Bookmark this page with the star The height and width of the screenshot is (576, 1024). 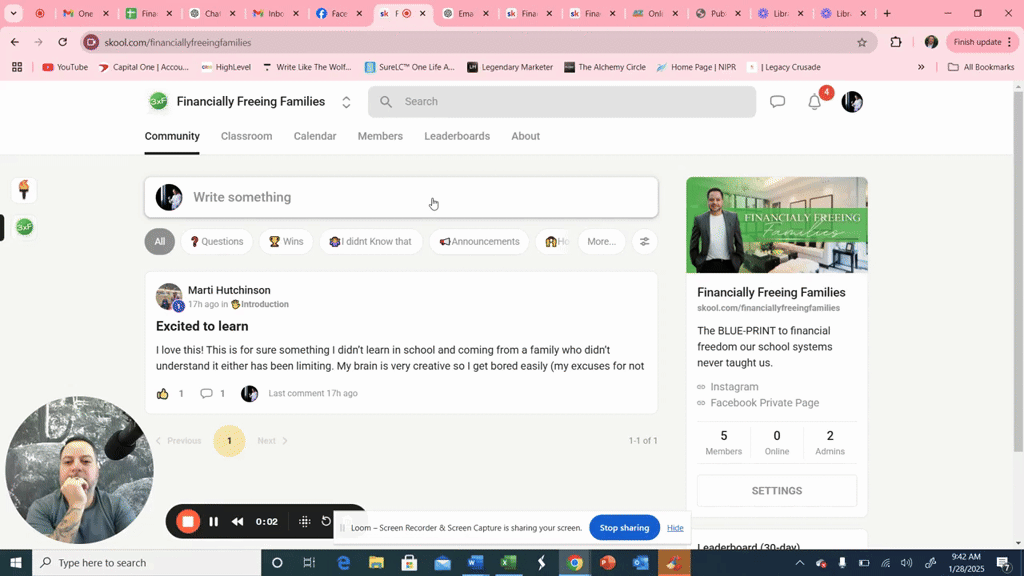coord(862,42)
